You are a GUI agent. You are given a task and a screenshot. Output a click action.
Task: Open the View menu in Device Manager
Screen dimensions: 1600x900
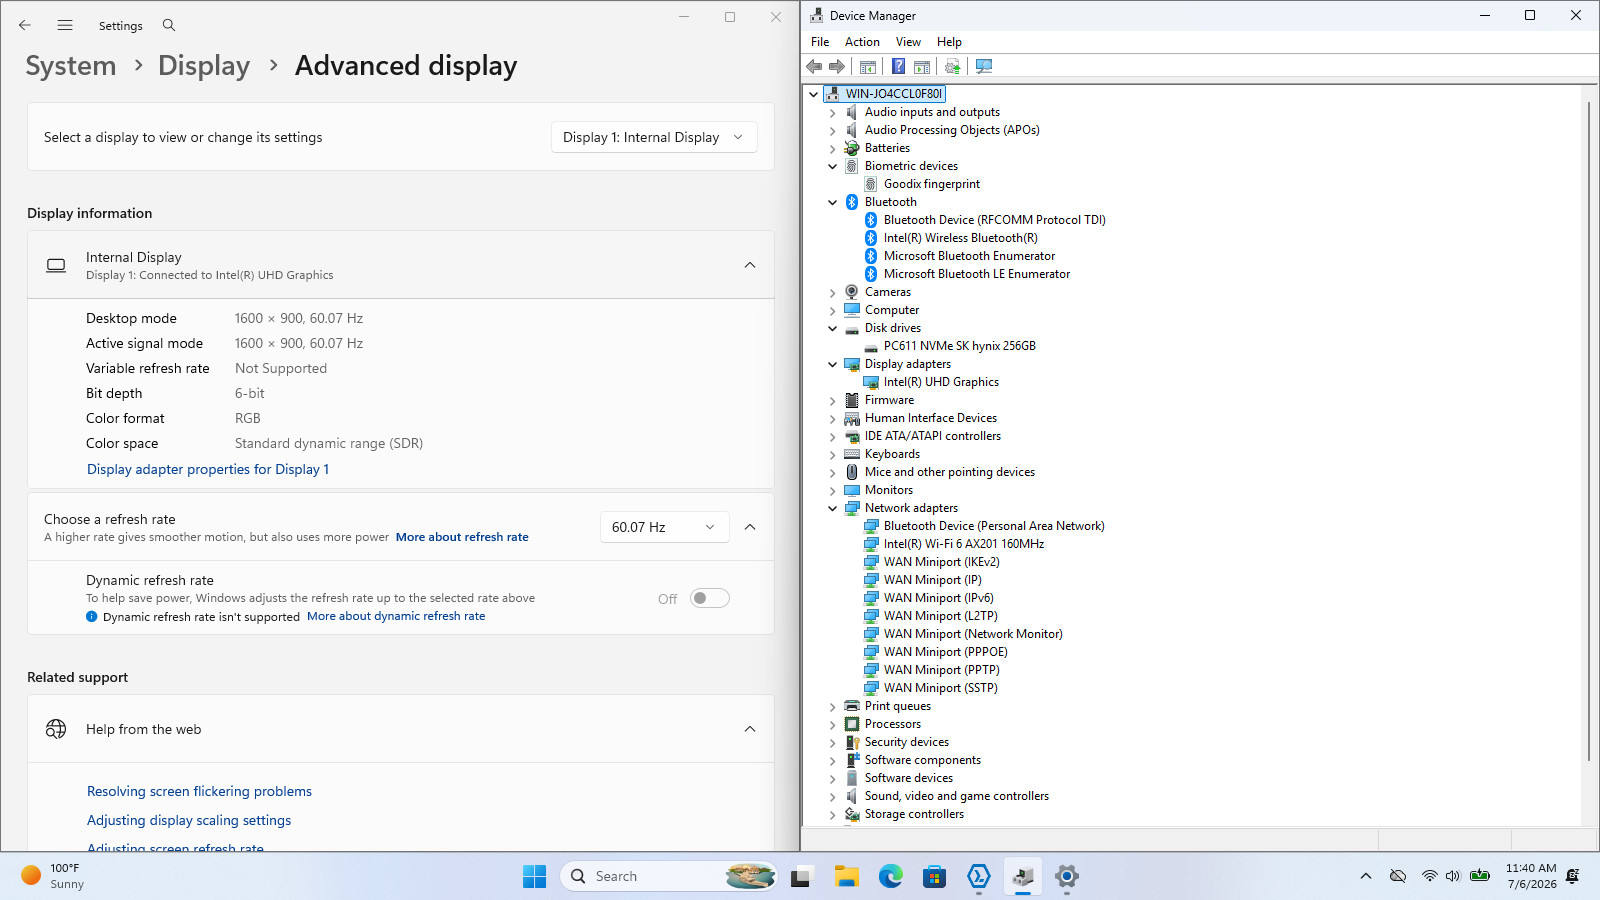908,42
